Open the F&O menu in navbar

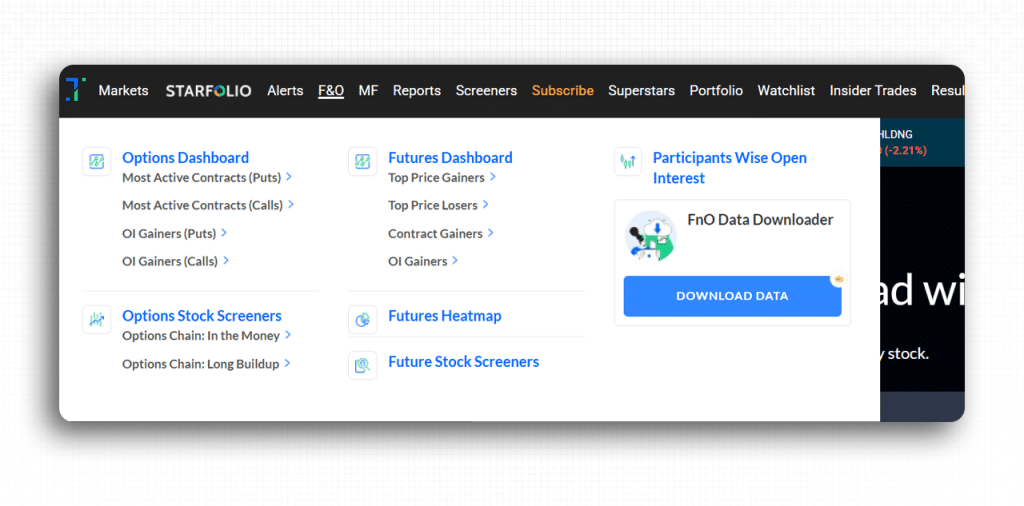click(x=331, y=91)
